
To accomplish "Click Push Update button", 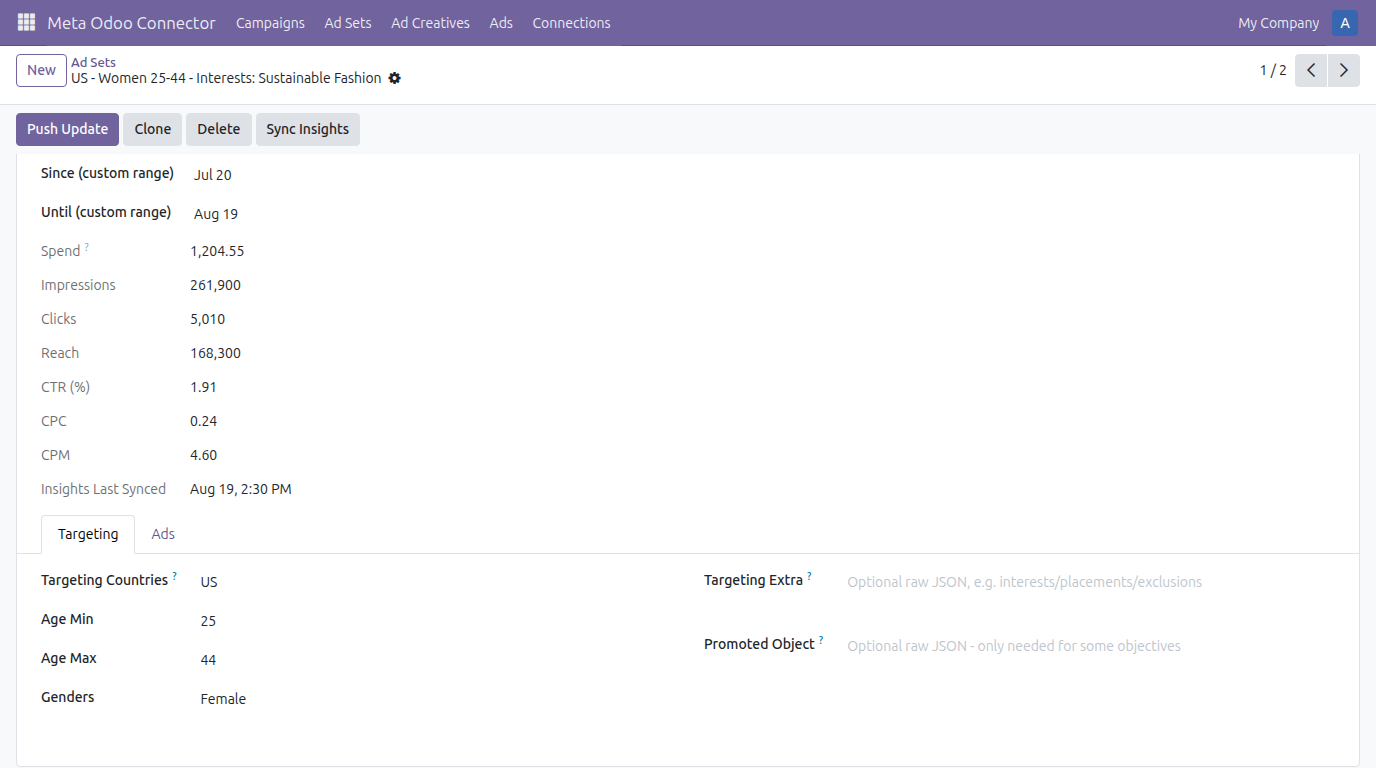I will click(x=67, y=129).
